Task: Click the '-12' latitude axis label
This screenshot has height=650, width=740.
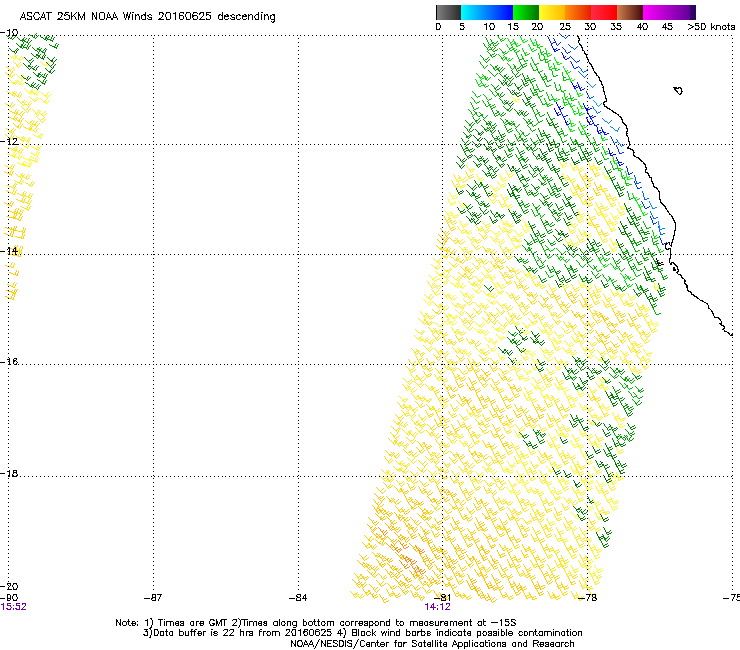Action: [x=9, y=141]
